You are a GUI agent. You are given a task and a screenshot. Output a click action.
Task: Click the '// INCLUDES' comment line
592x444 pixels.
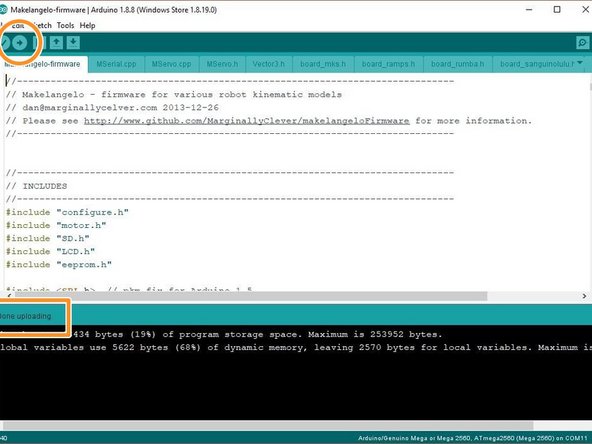(x=36, y=186)
